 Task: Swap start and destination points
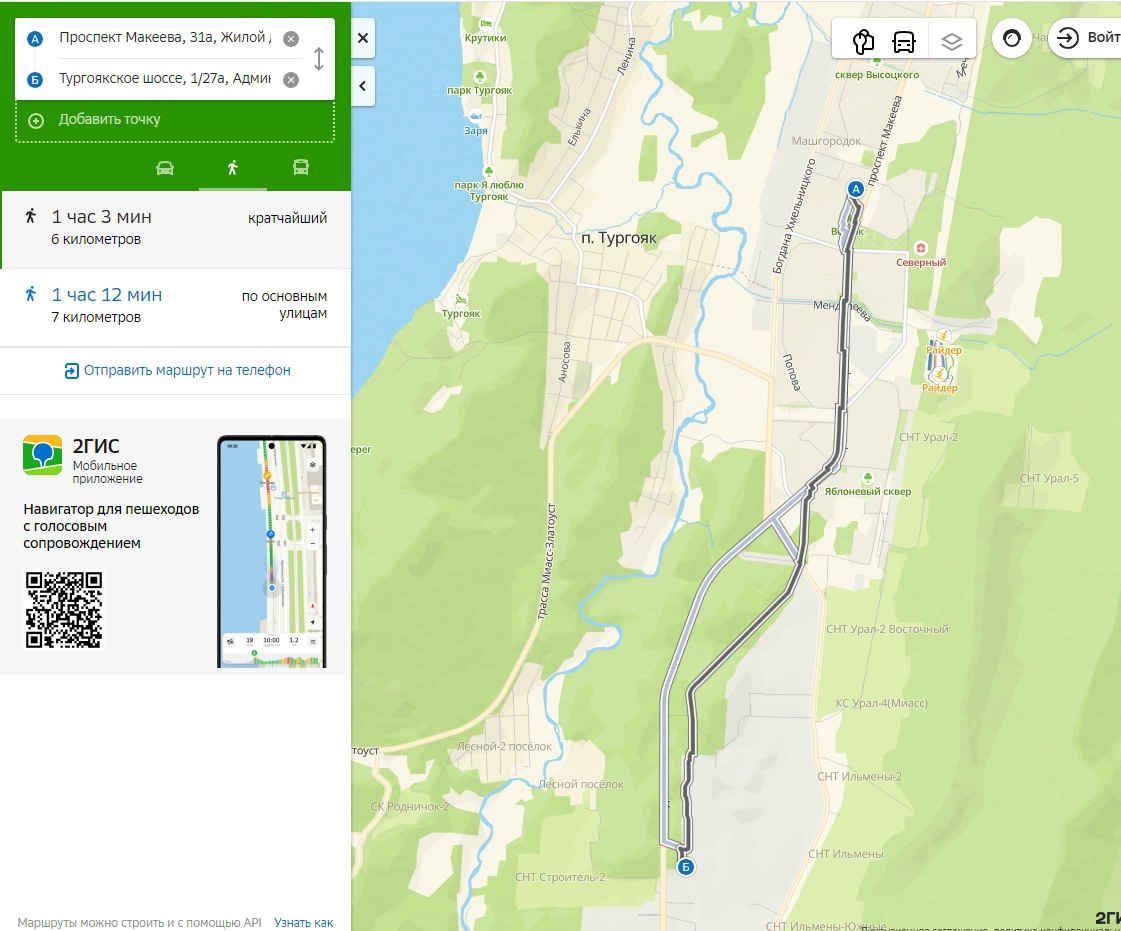319,59
